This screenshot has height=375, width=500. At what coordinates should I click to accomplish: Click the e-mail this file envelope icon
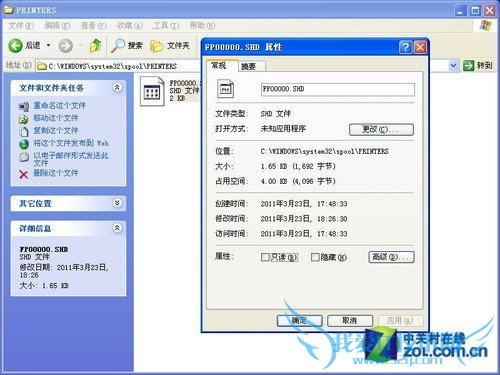point(24,156)
